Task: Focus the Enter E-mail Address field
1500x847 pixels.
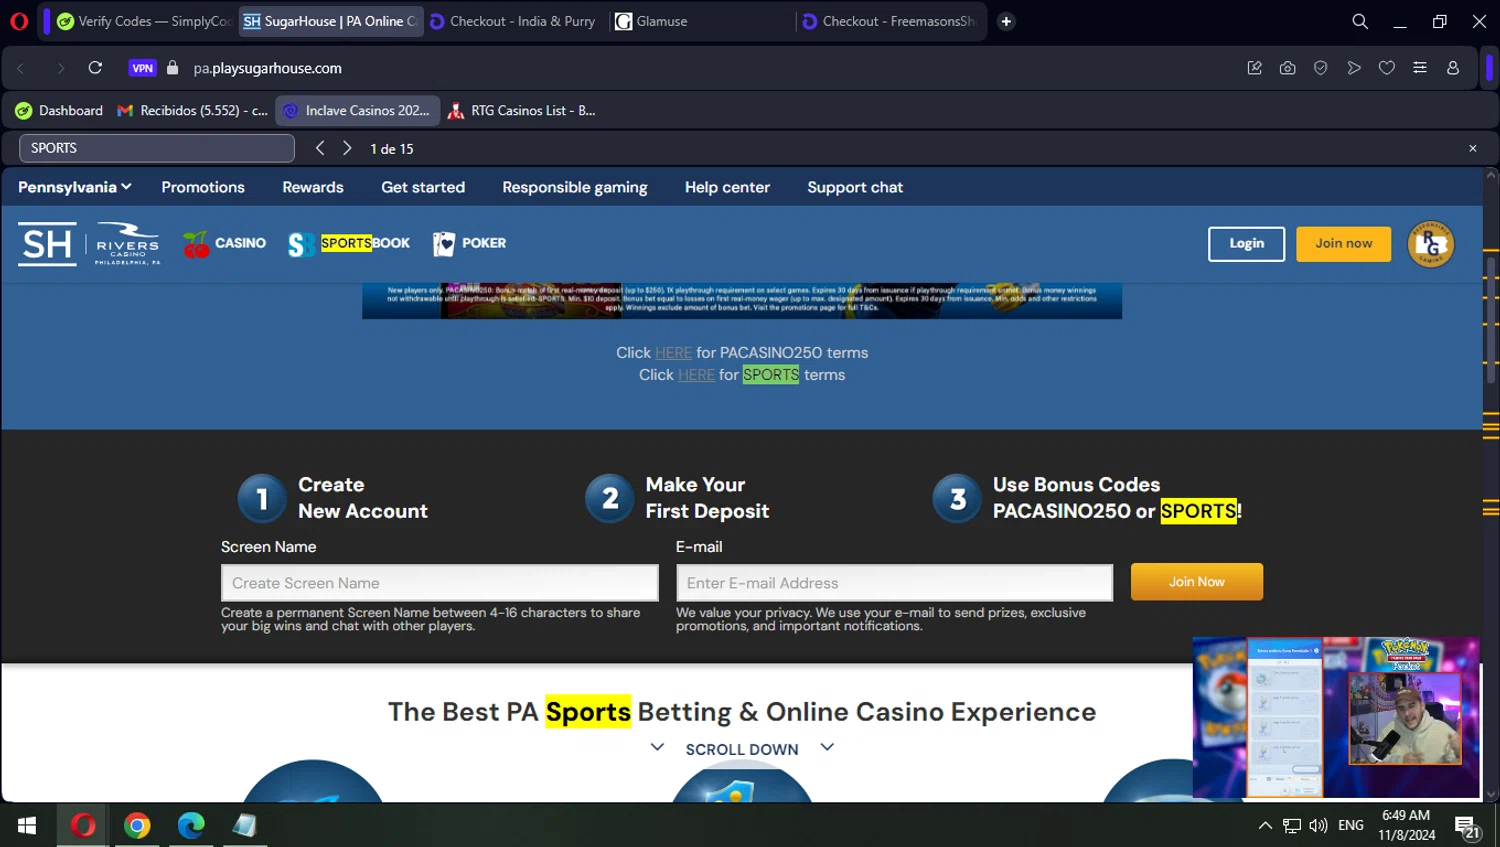Action: tap(894, 583)
